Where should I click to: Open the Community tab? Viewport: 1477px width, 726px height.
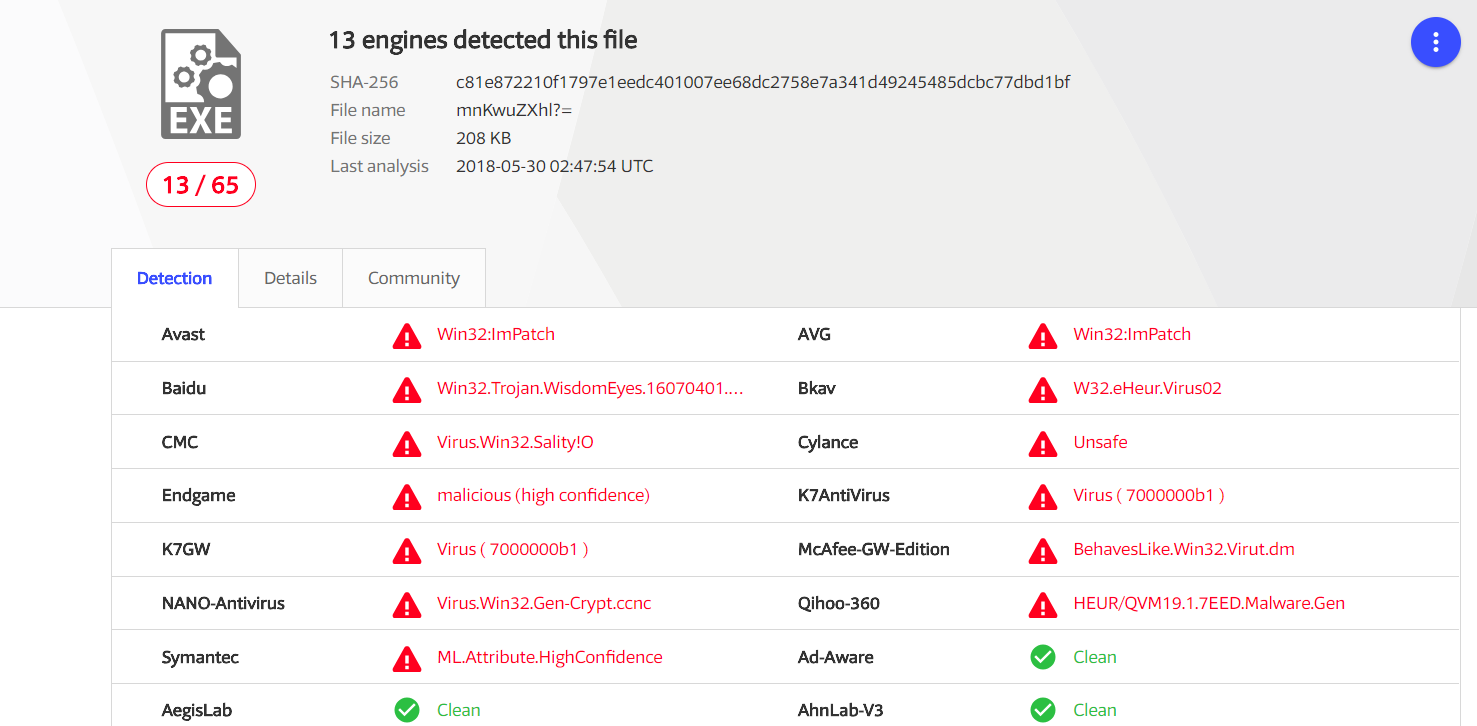pyautogui.click(x=414, y=278)
